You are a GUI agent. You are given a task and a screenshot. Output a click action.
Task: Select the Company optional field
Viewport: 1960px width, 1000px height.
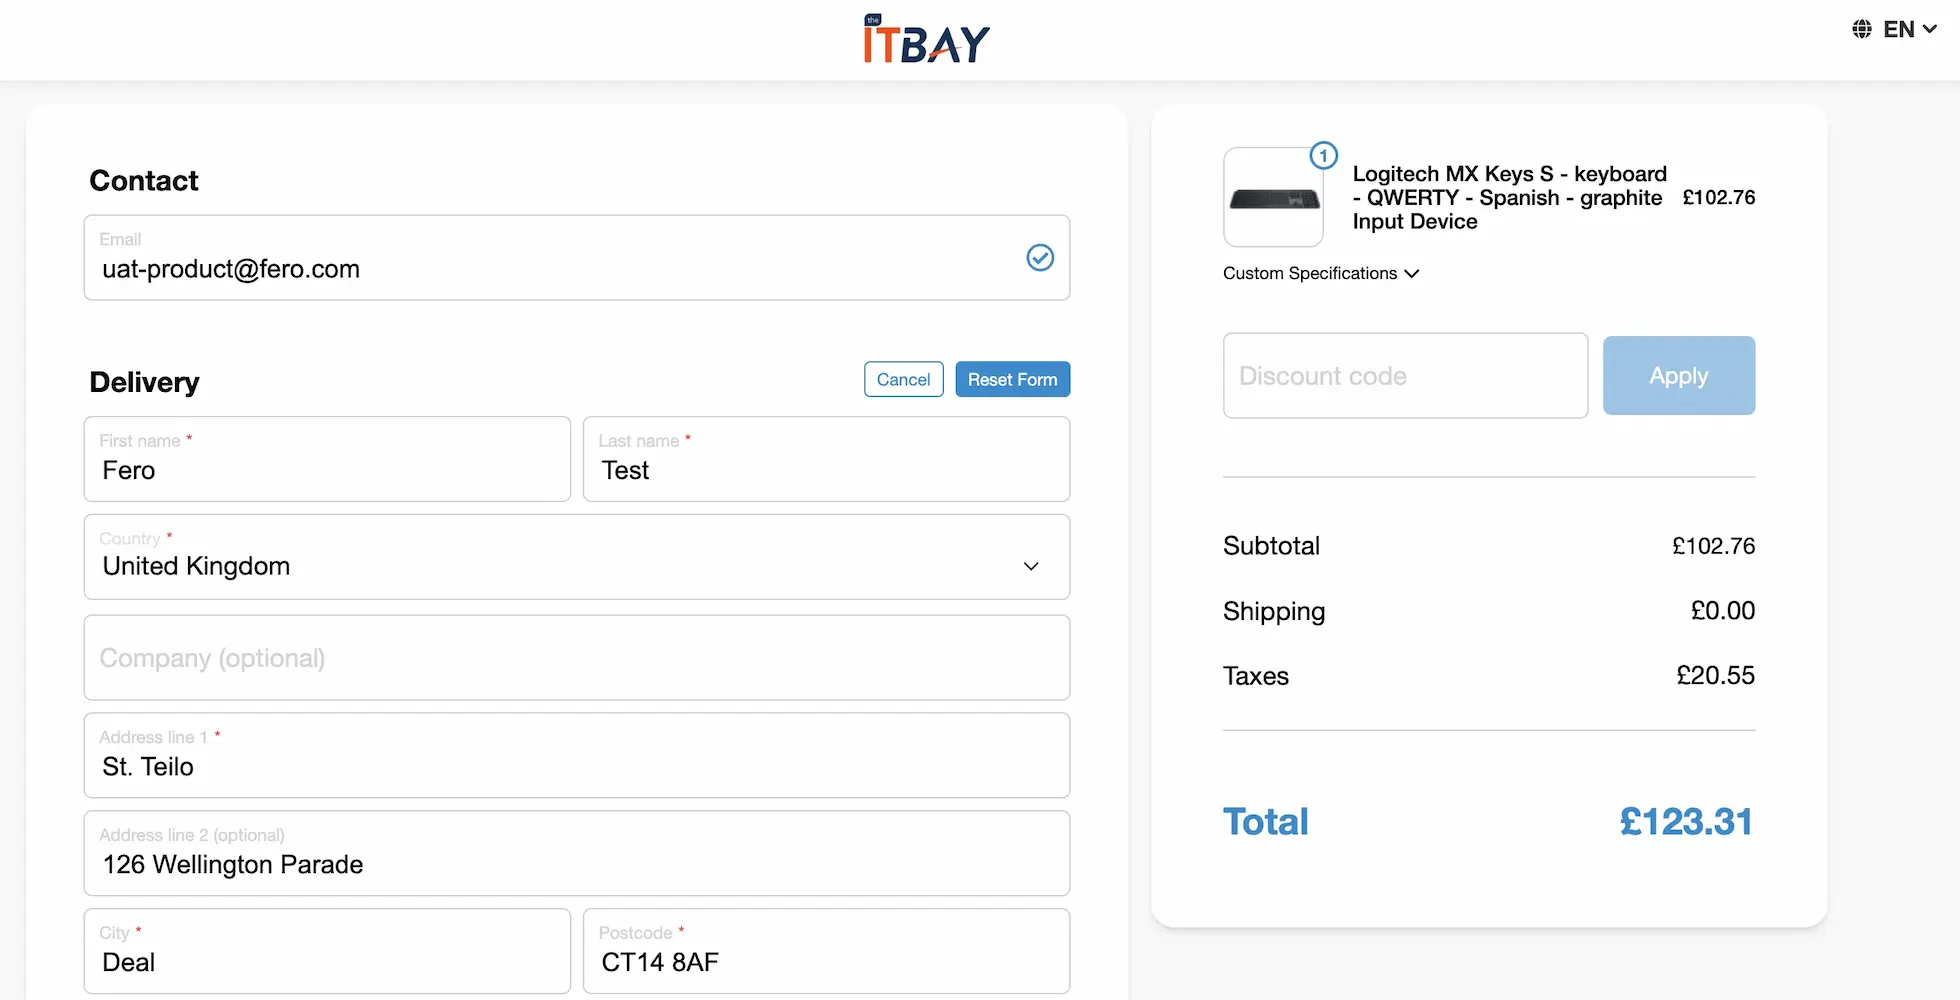click(x=576, y=658)
